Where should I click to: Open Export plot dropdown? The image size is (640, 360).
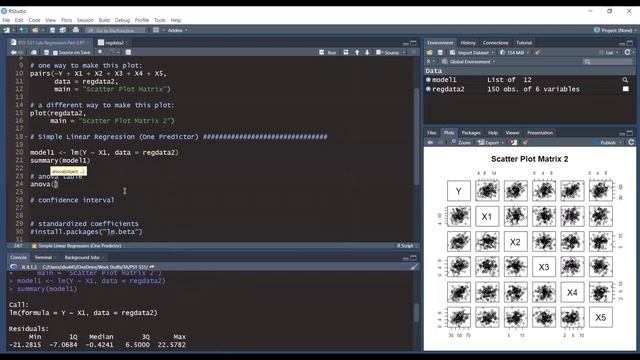click(491, 142)
